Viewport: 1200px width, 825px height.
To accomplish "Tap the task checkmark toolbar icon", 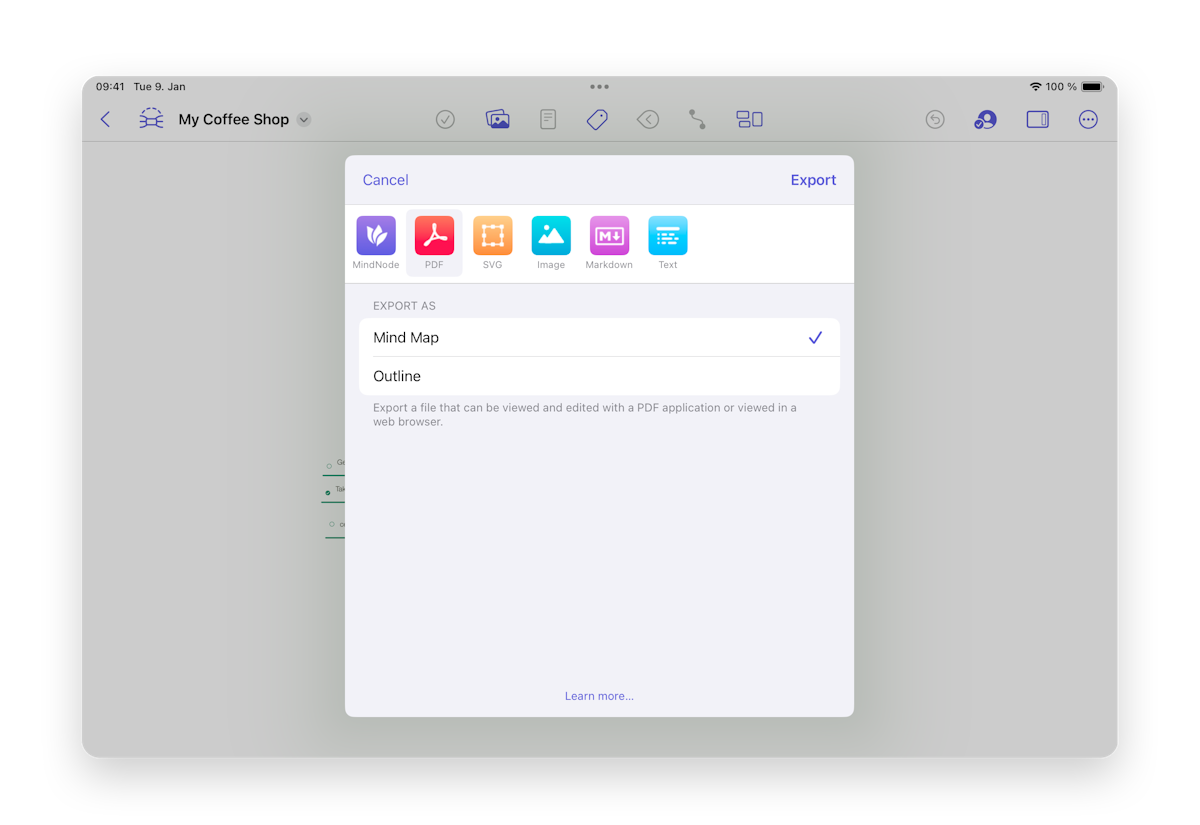I will (x=445, y=119).
